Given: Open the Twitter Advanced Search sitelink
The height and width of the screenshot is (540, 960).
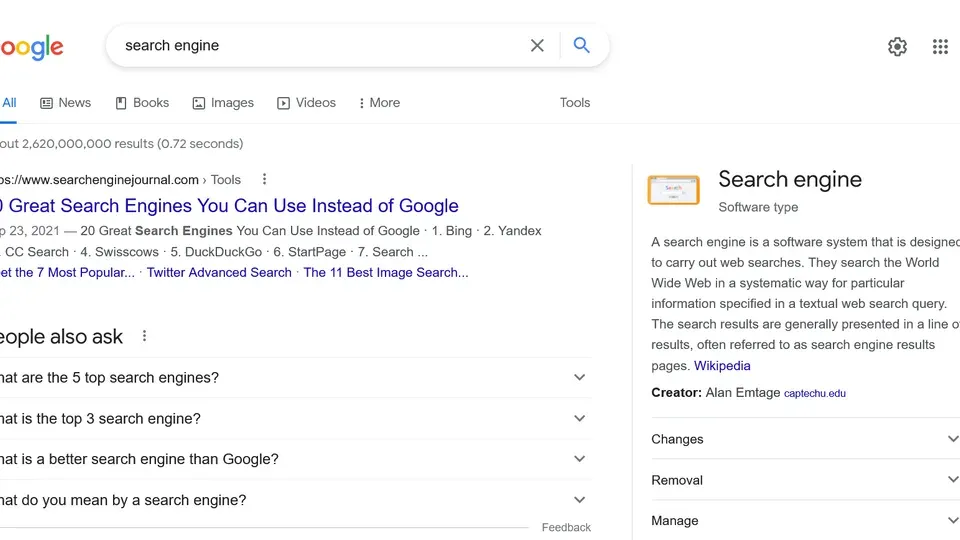Looking at the screenshot, I should click(x=219, y=272).
